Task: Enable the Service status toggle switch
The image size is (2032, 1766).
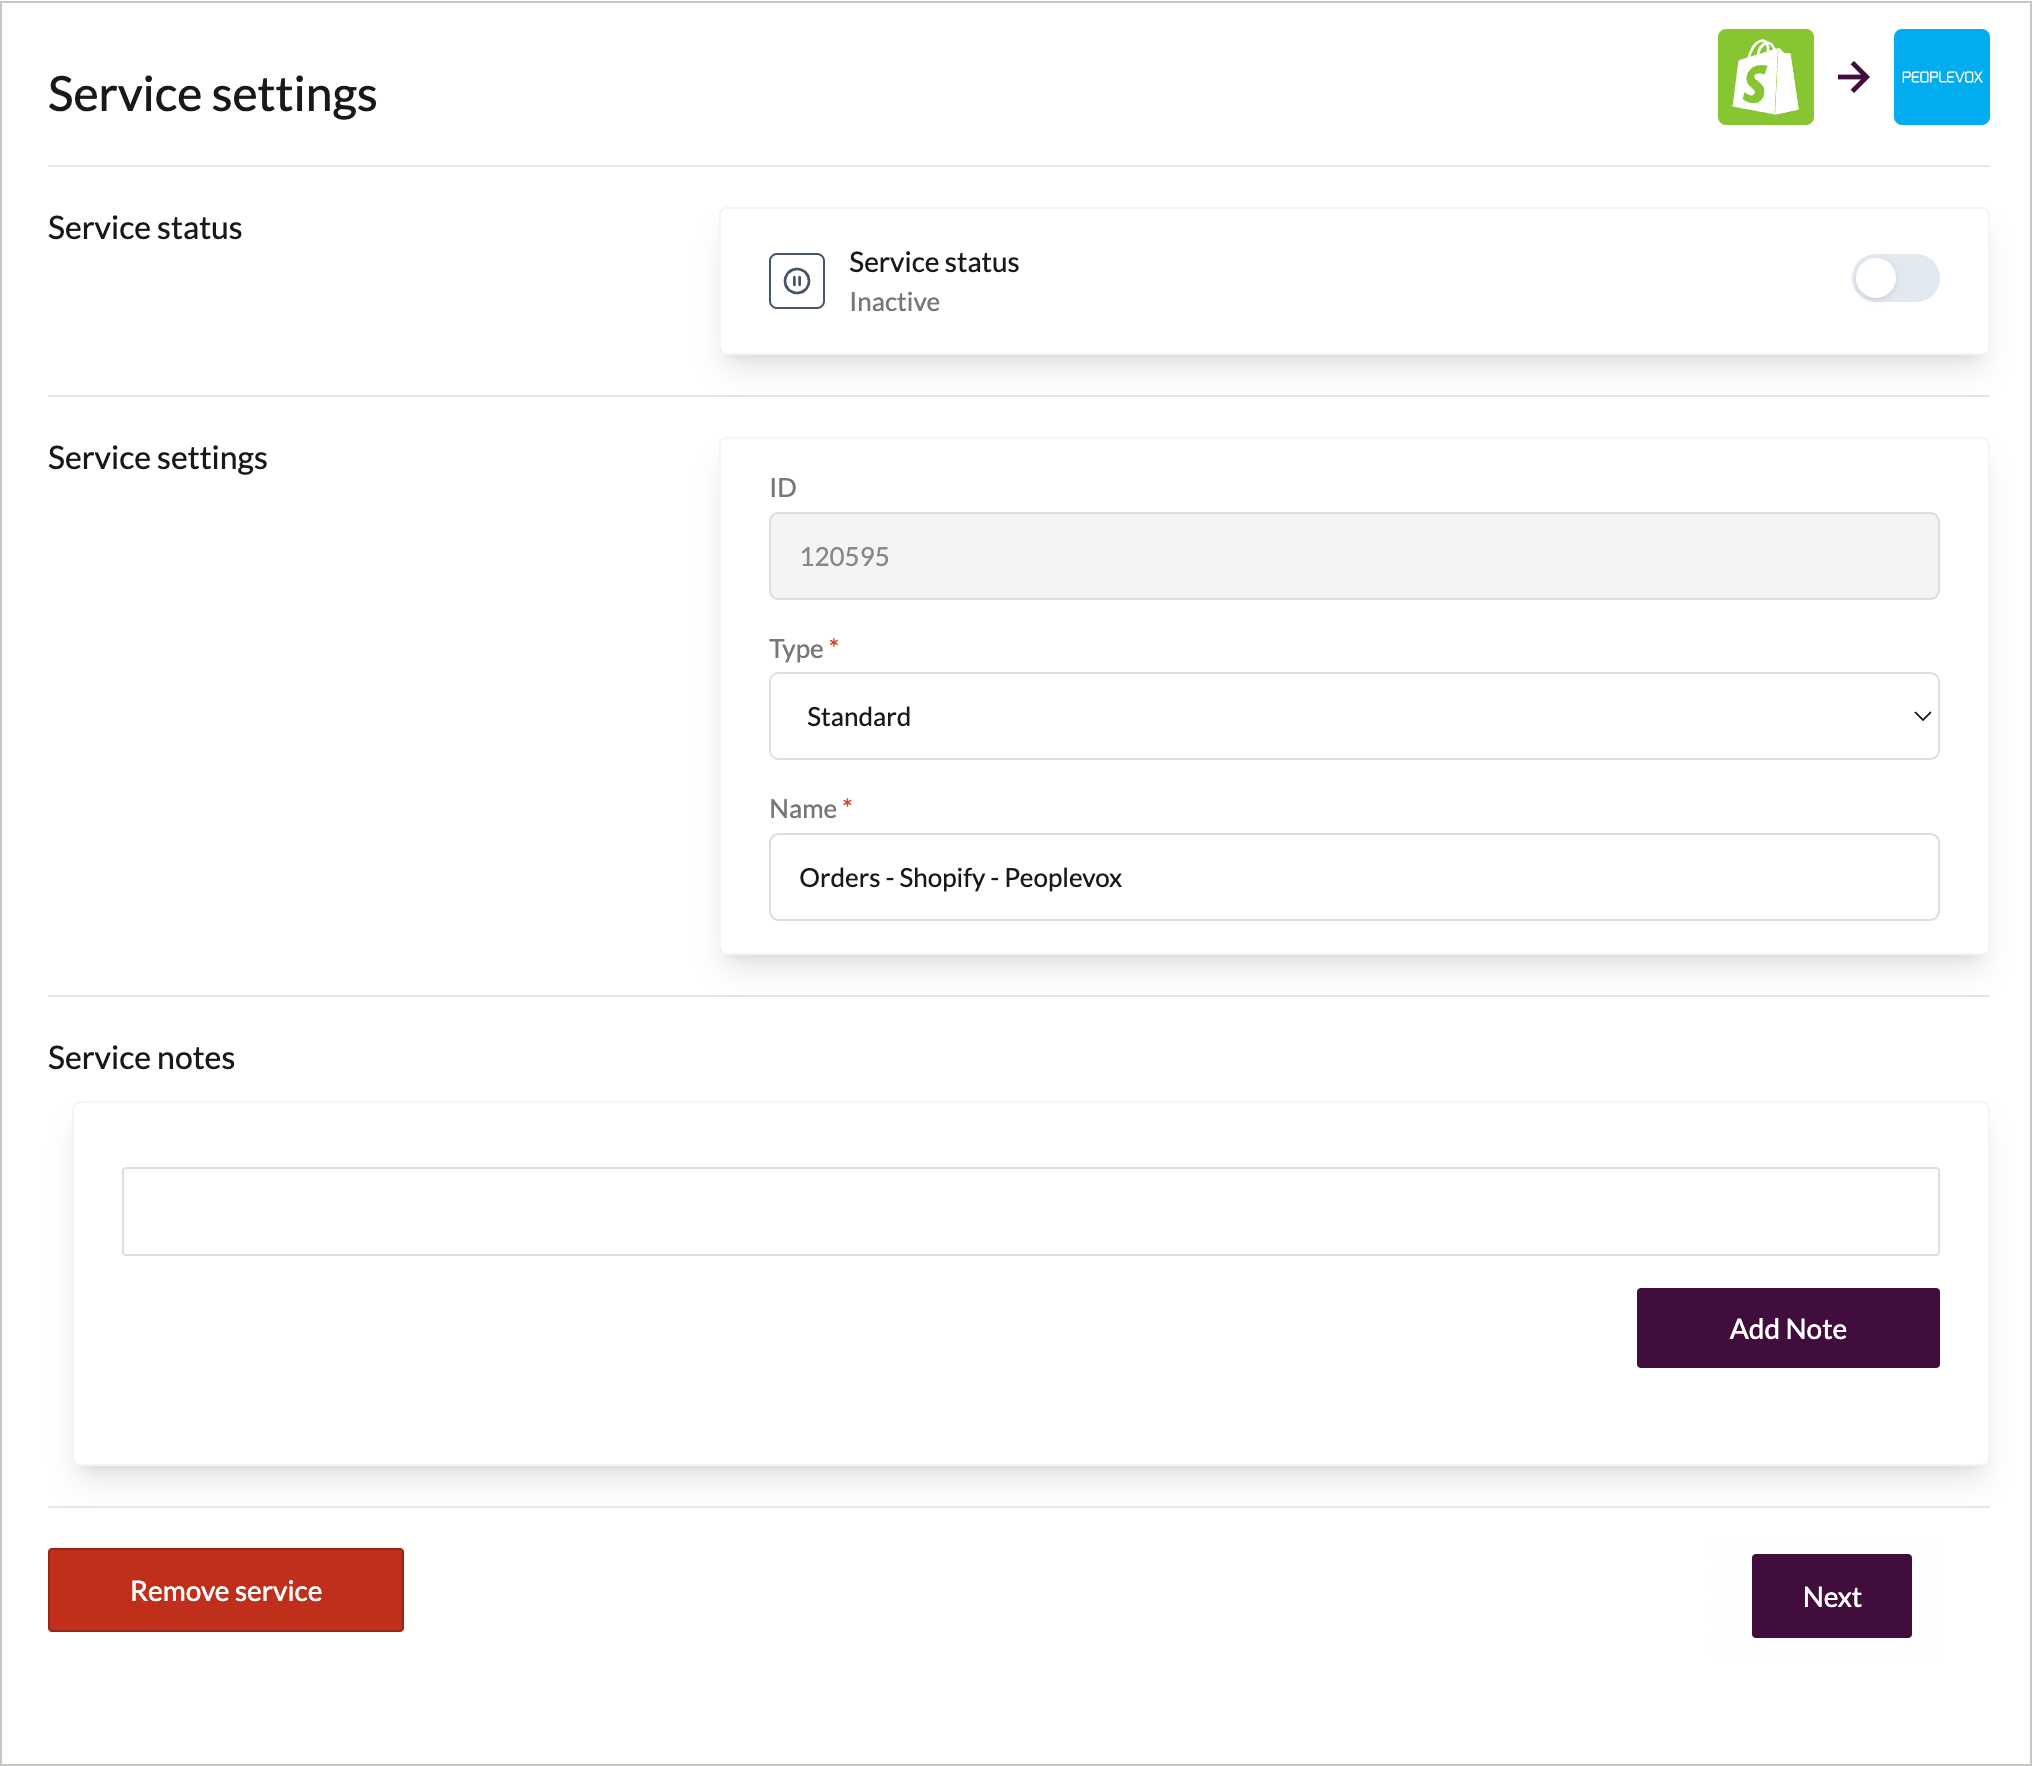Action: 1894,278
